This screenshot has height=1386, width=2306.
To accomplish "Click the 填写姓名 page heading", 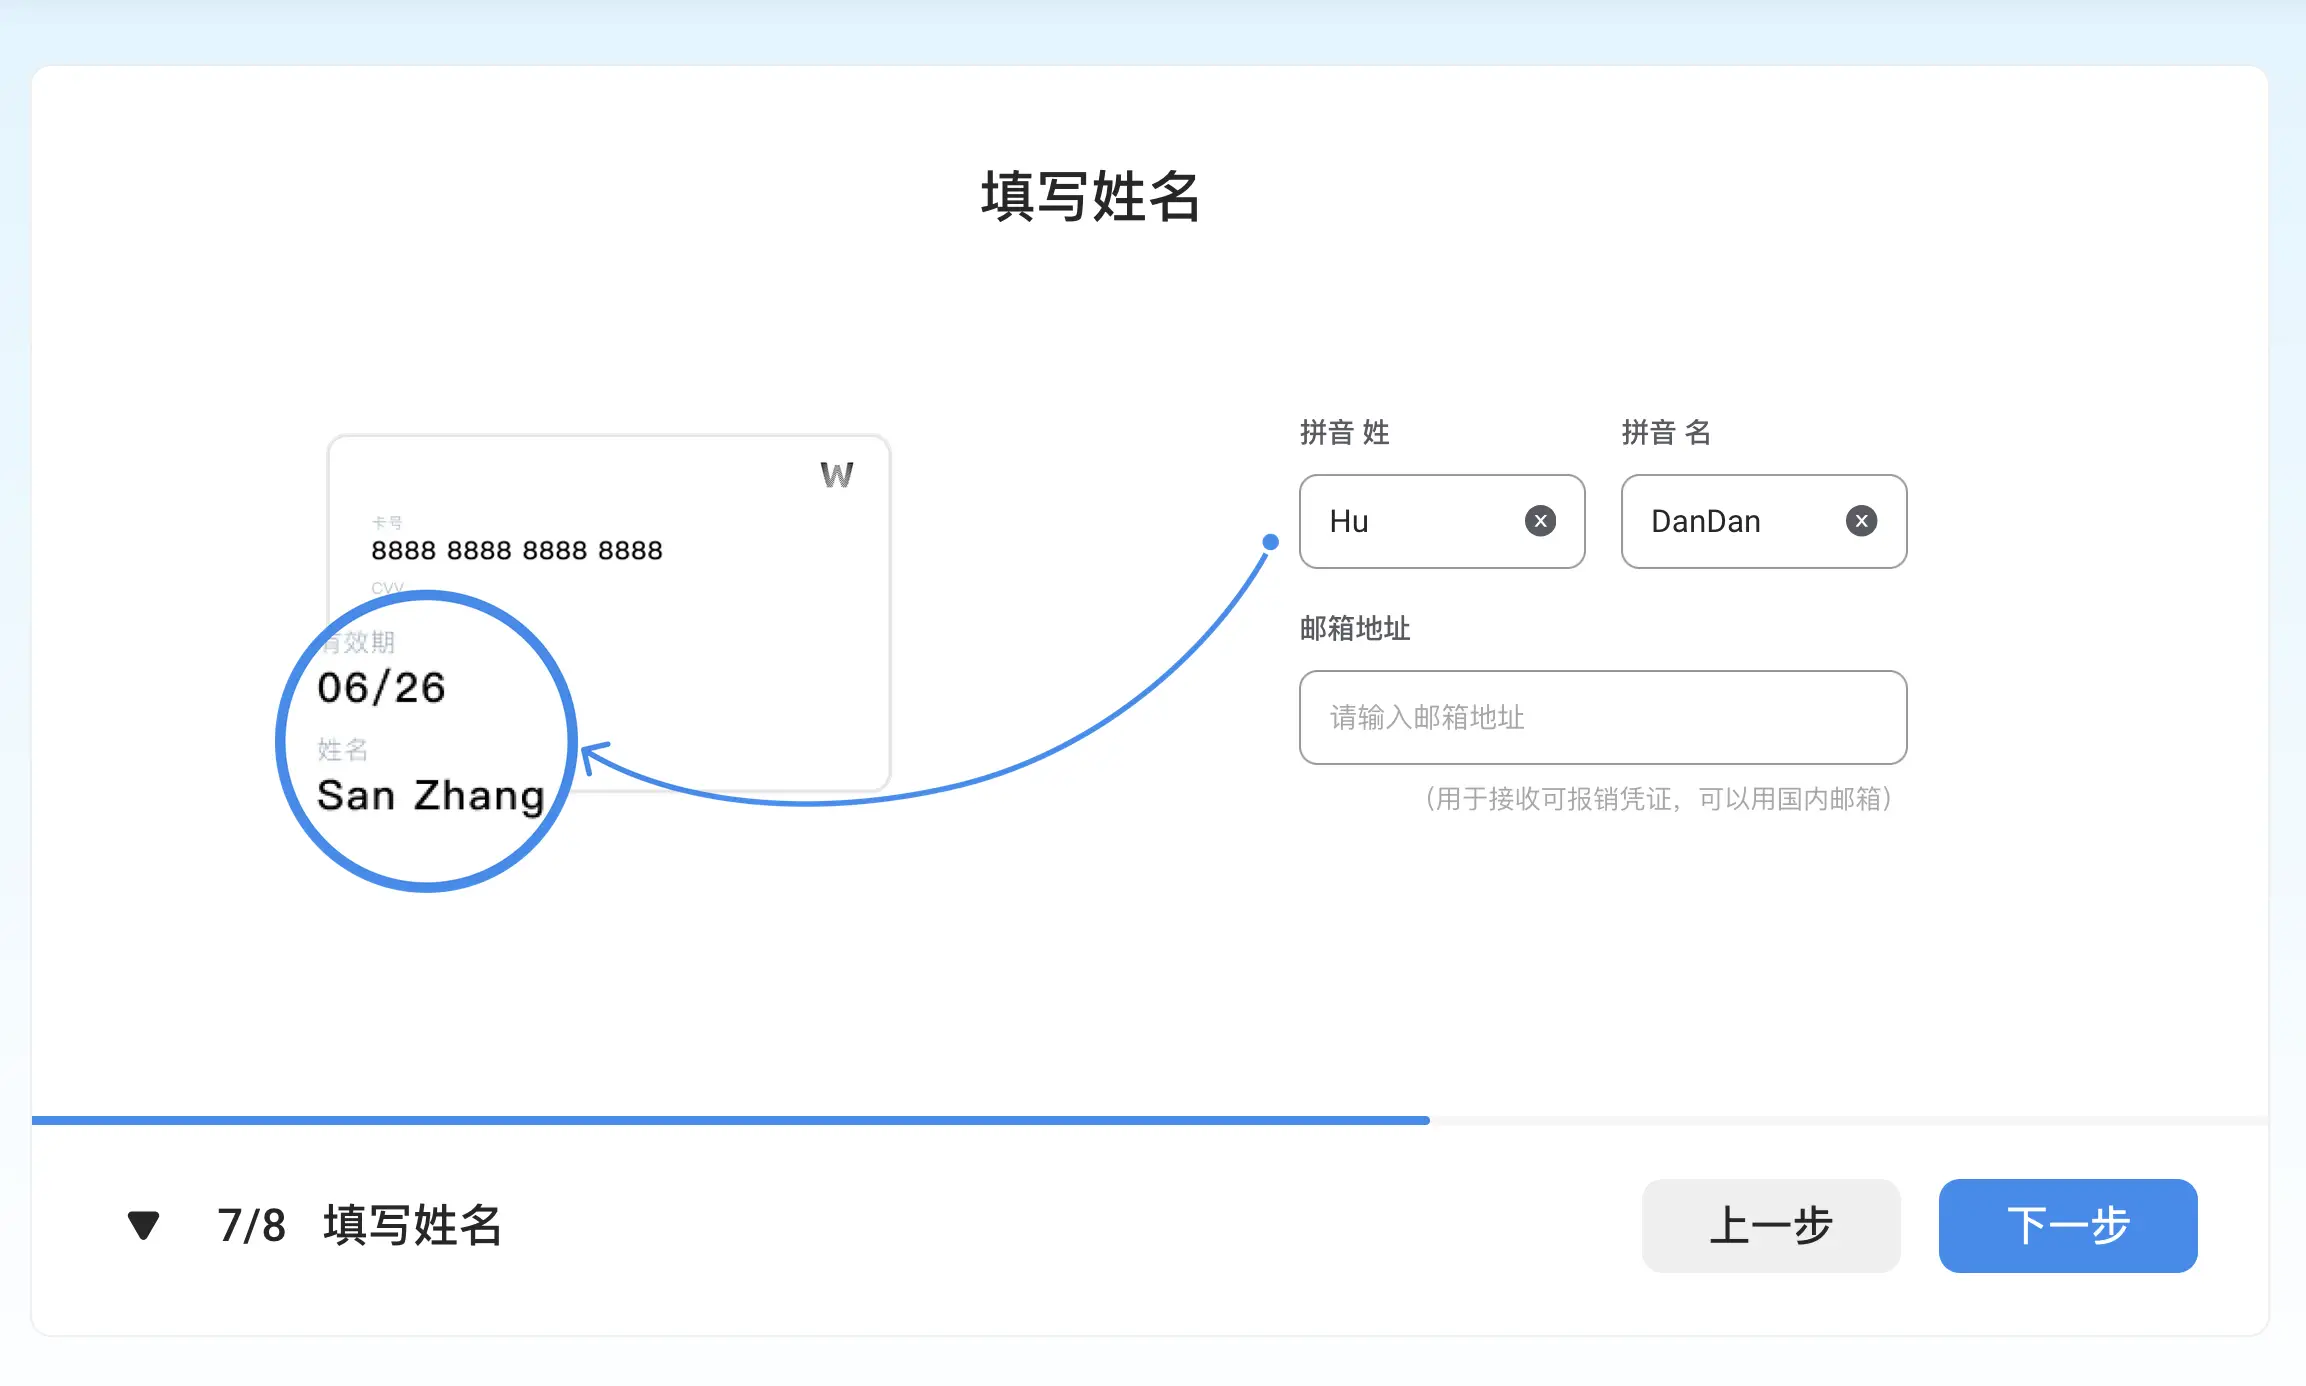I will tap(1091, 196).
